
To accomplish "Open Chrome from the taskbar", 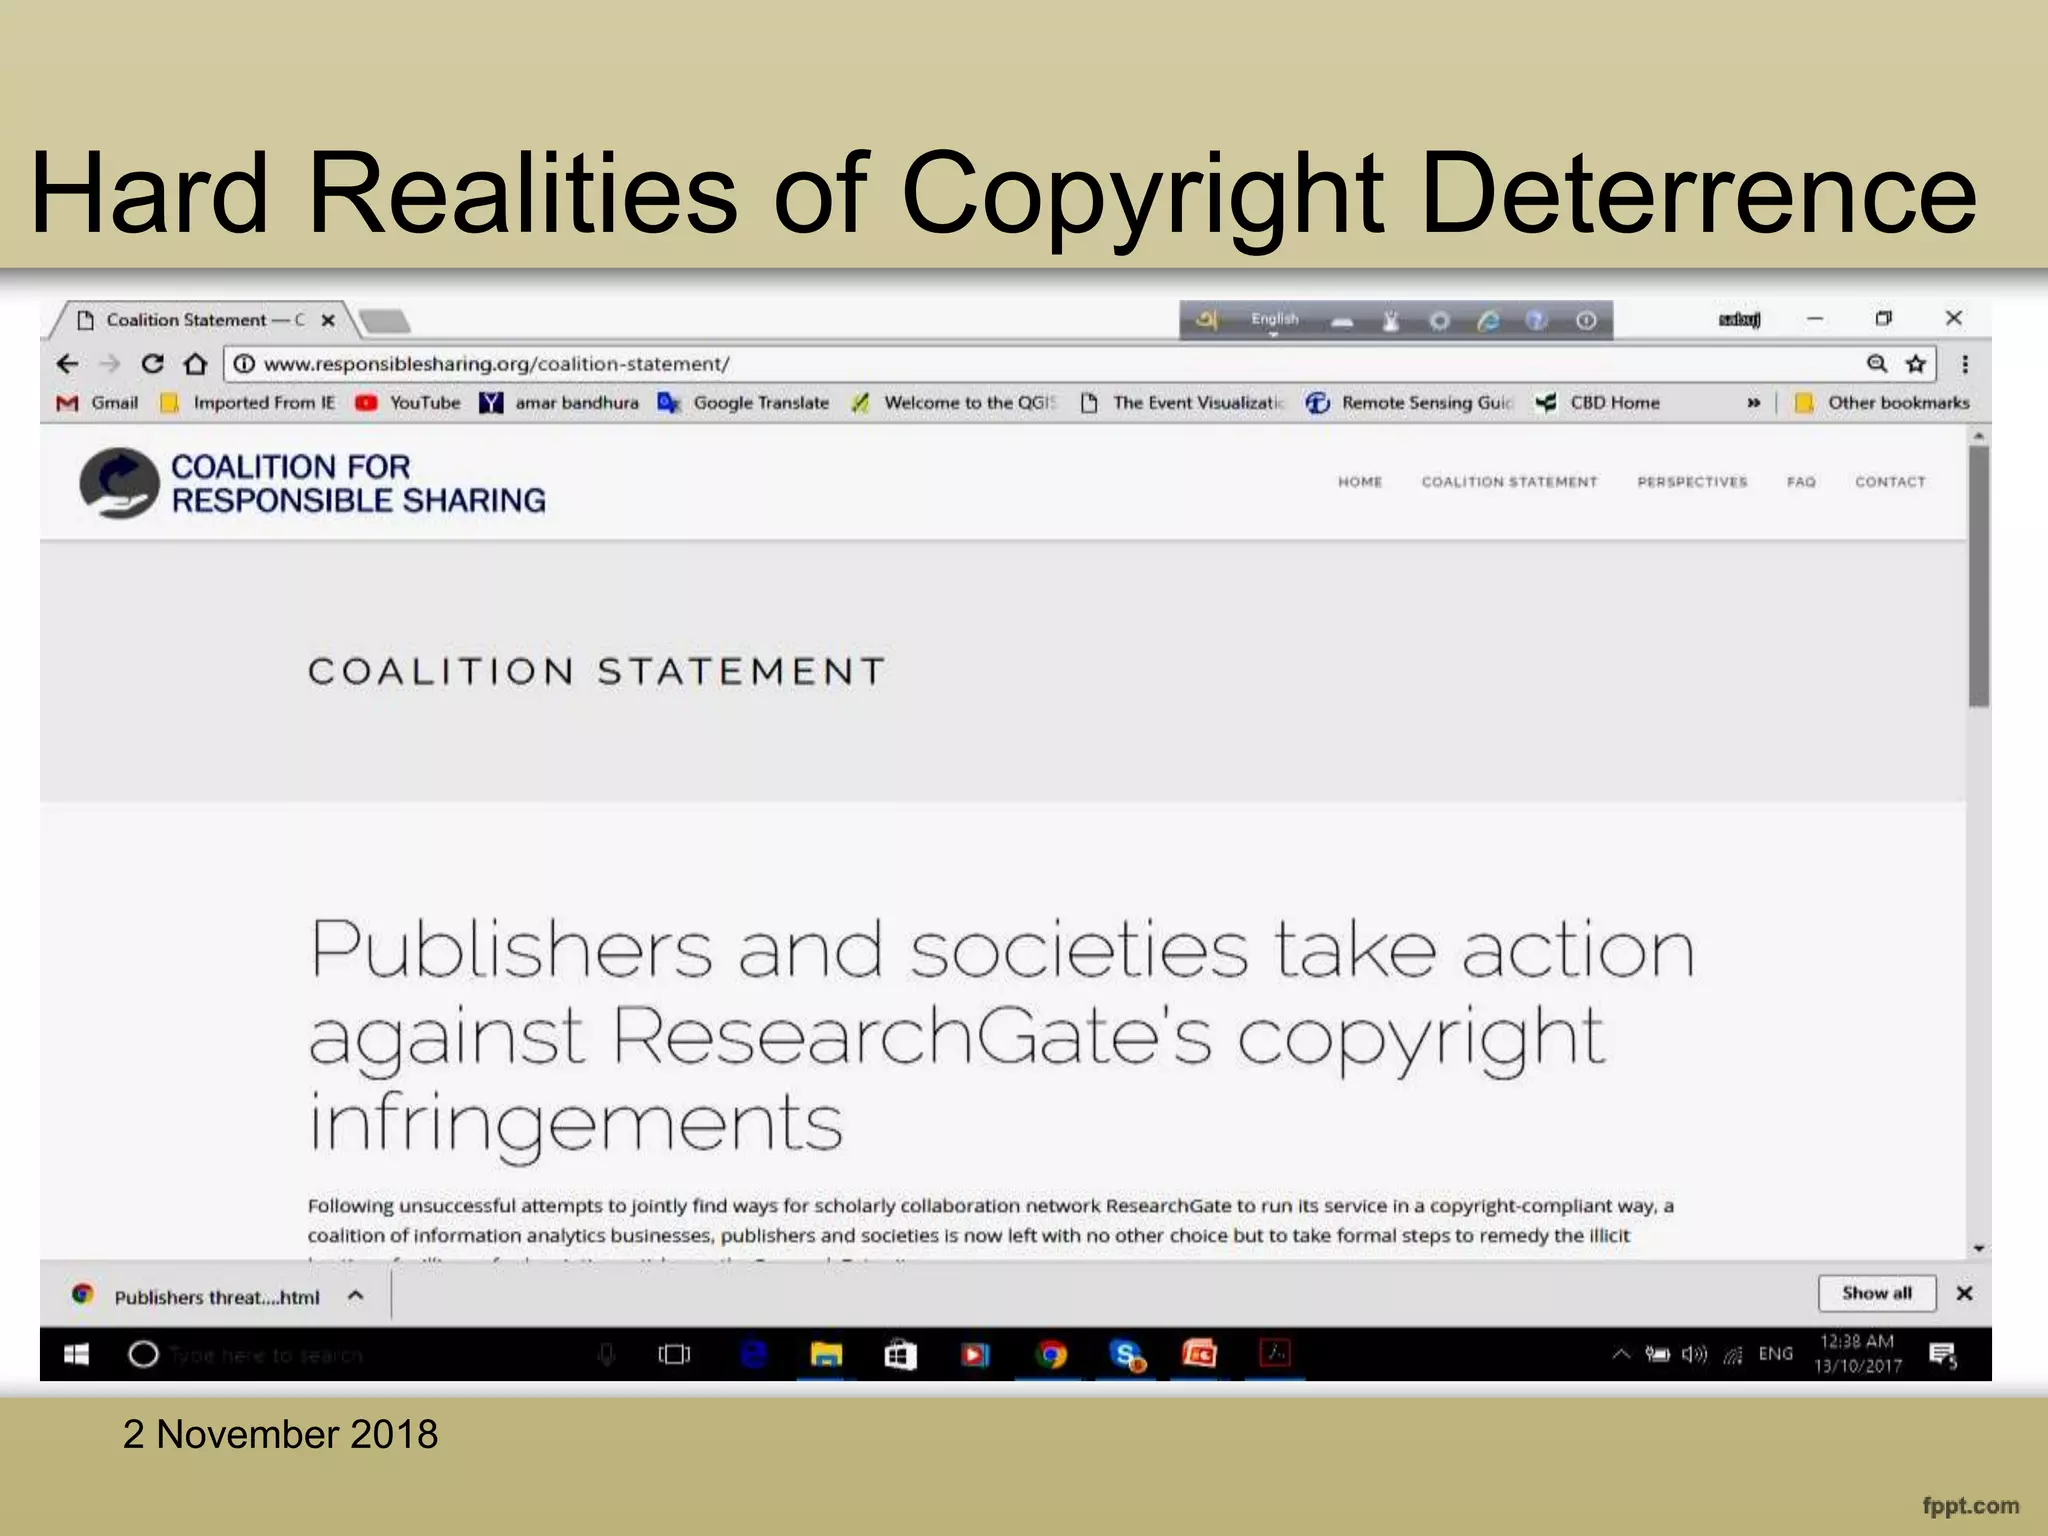I will 1050,1355.
